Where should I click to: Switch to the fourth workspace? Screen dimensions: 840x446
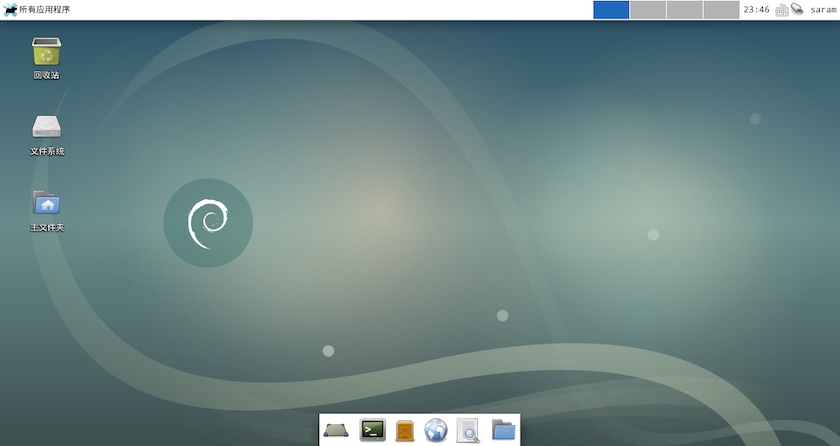click(x=721, y=10)
